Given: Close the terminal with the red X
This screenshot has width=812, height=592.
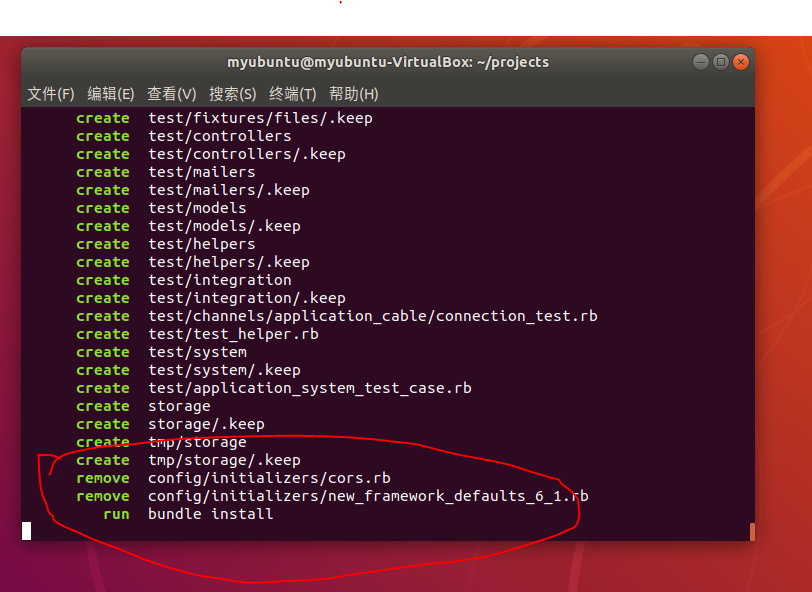Looking at the screenshot, I should (x=741, y=62).
